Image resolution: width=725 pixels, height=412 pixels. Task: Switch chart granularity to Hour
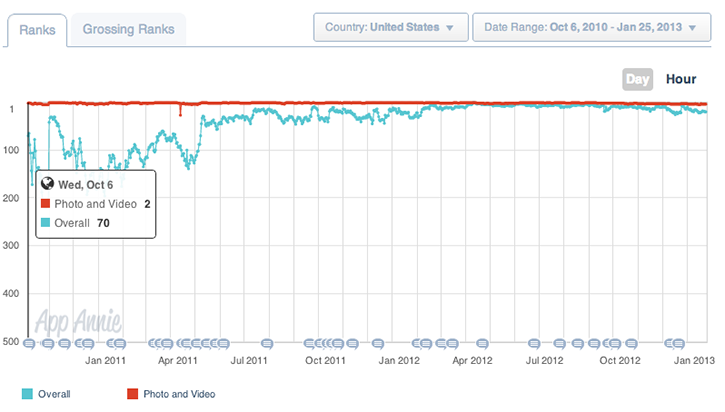[x=681, y=79]
